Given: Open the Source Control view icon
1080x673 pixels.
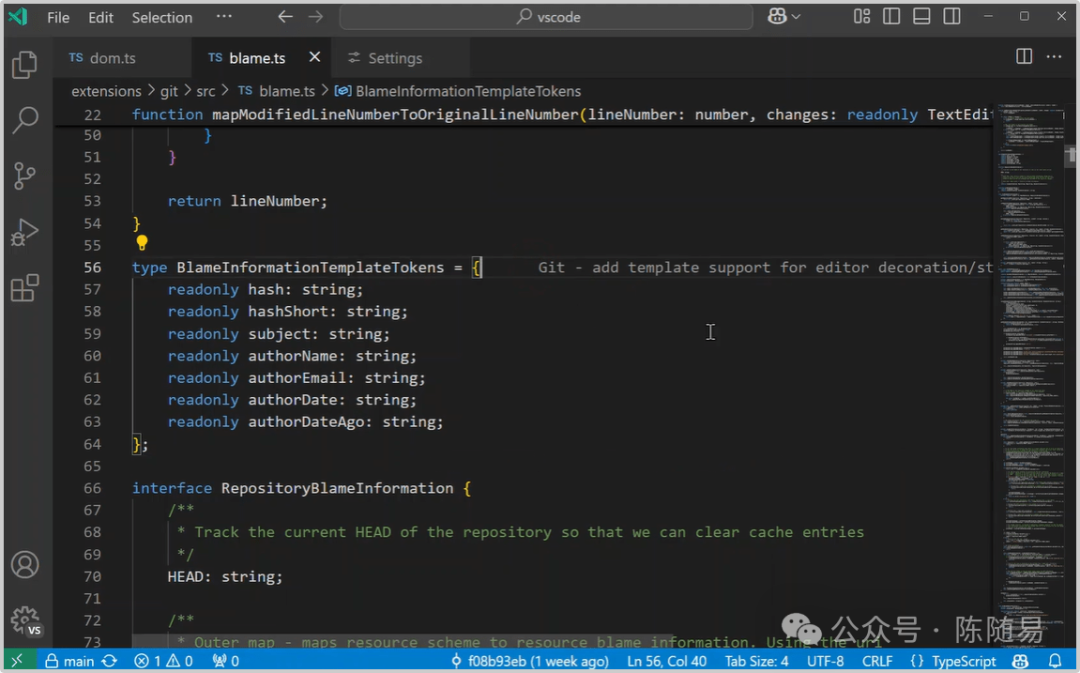Looking at the screenshot, I should coord(25,175).
